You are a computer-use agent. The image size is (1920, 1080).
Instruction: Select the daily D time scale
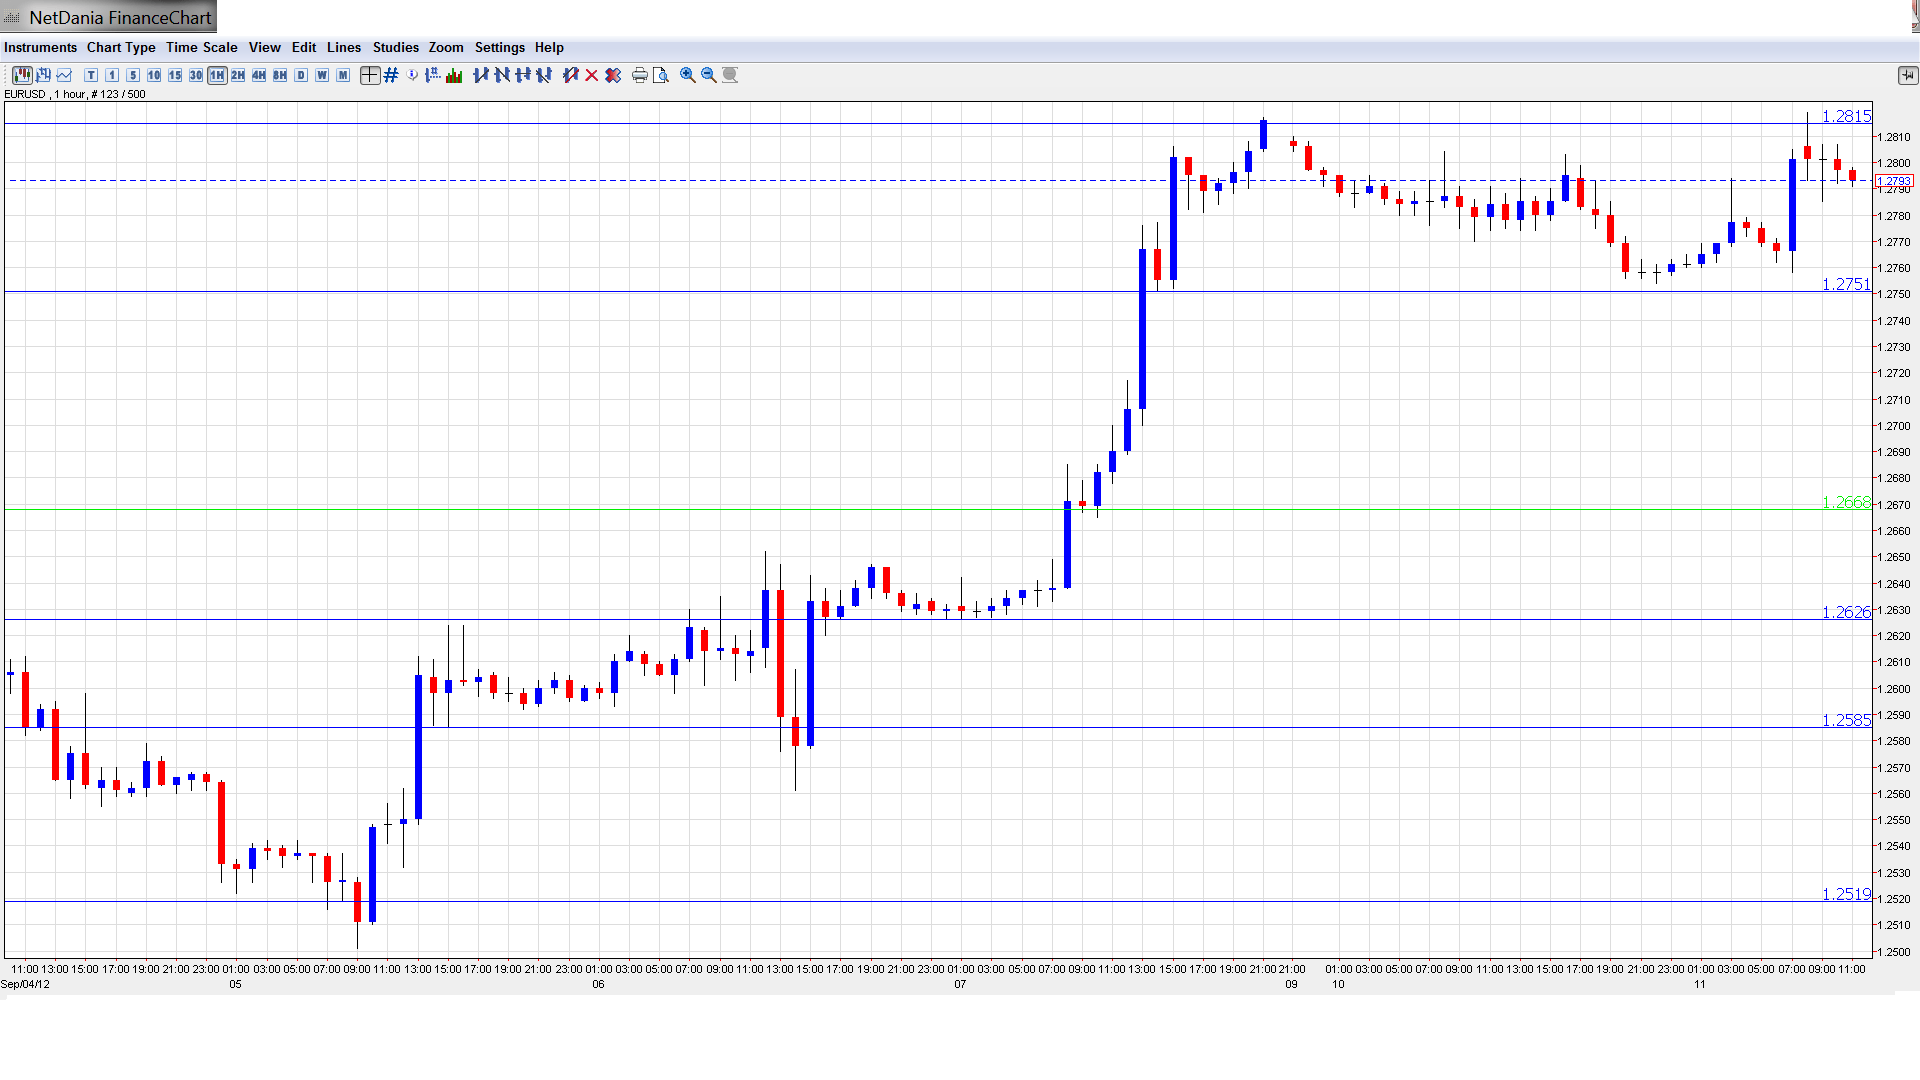pyautogui.click(x=301, y=75)
